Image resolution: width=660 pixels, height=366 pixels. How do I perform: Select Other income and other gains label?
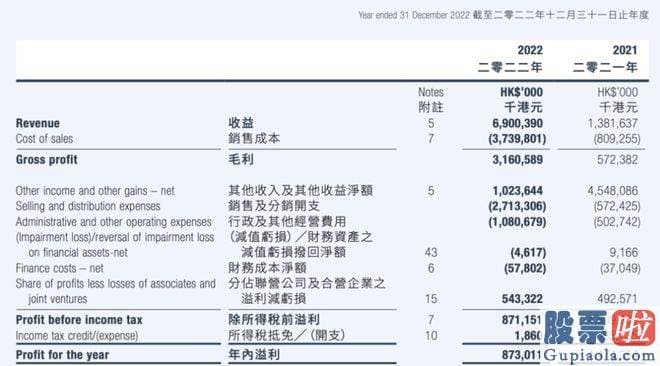coord(95,191)
